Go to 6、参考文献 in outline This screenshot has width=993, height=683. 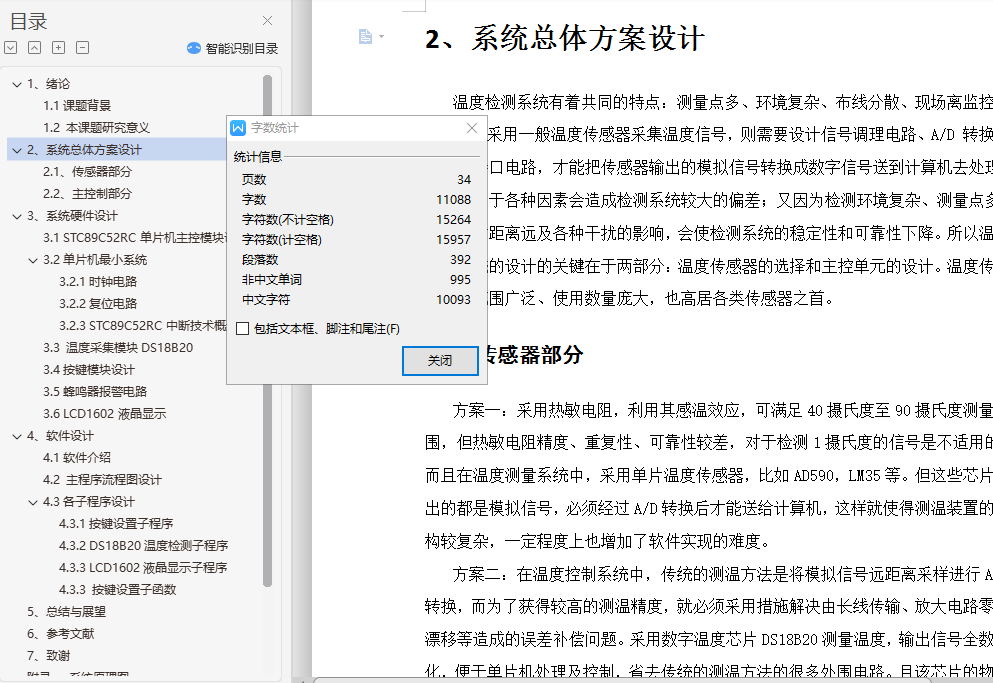click(60, 634)
